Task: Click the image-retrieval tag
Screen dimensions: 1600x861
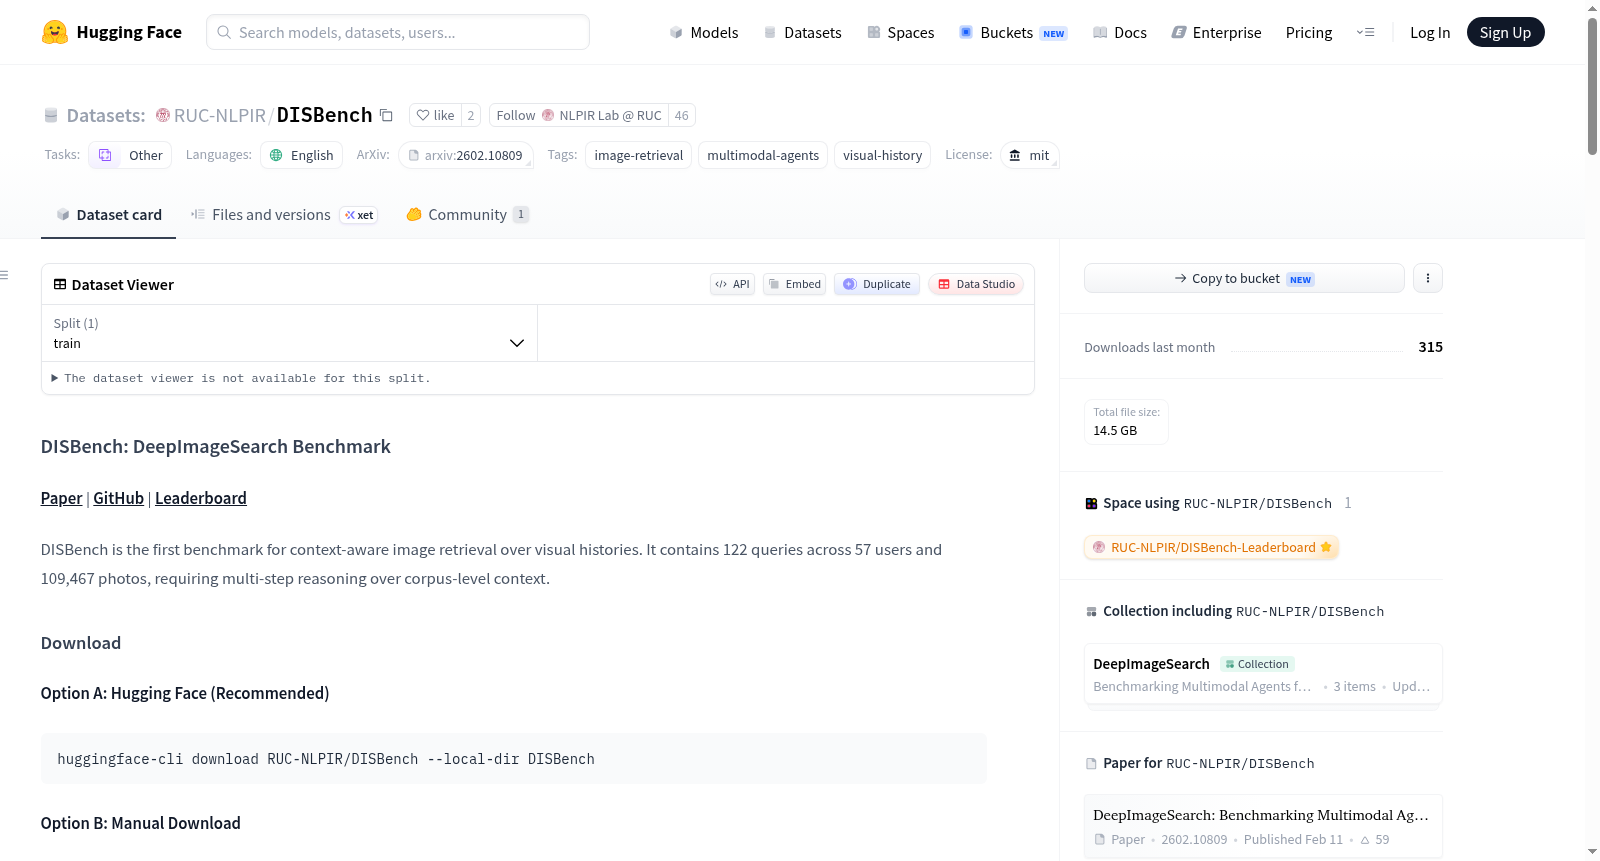Action: click(639, 155)
